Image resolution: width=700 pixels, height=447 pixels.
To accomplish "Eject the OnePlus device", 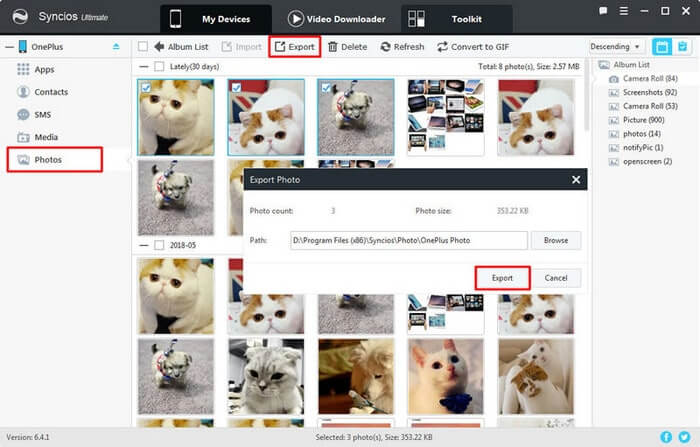I will (116, 46).
